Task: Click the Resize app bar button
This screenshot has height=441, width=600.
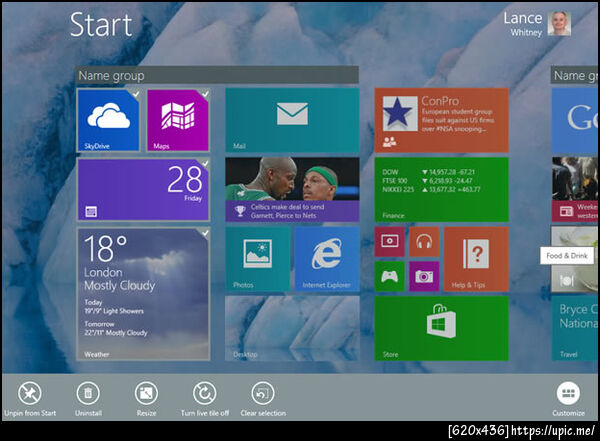Action: 146,399
